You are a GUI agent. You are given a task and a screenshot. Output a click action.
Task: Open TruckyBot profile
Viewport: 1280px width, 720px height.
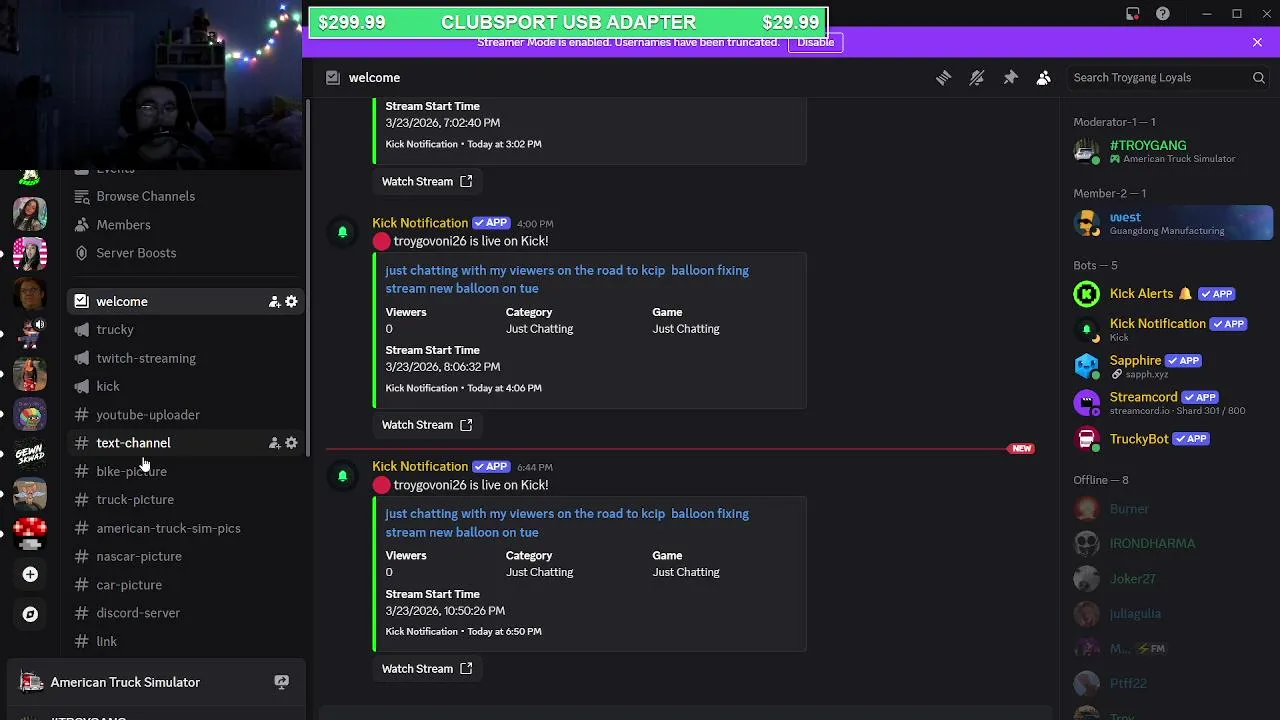click(1168, 438)
